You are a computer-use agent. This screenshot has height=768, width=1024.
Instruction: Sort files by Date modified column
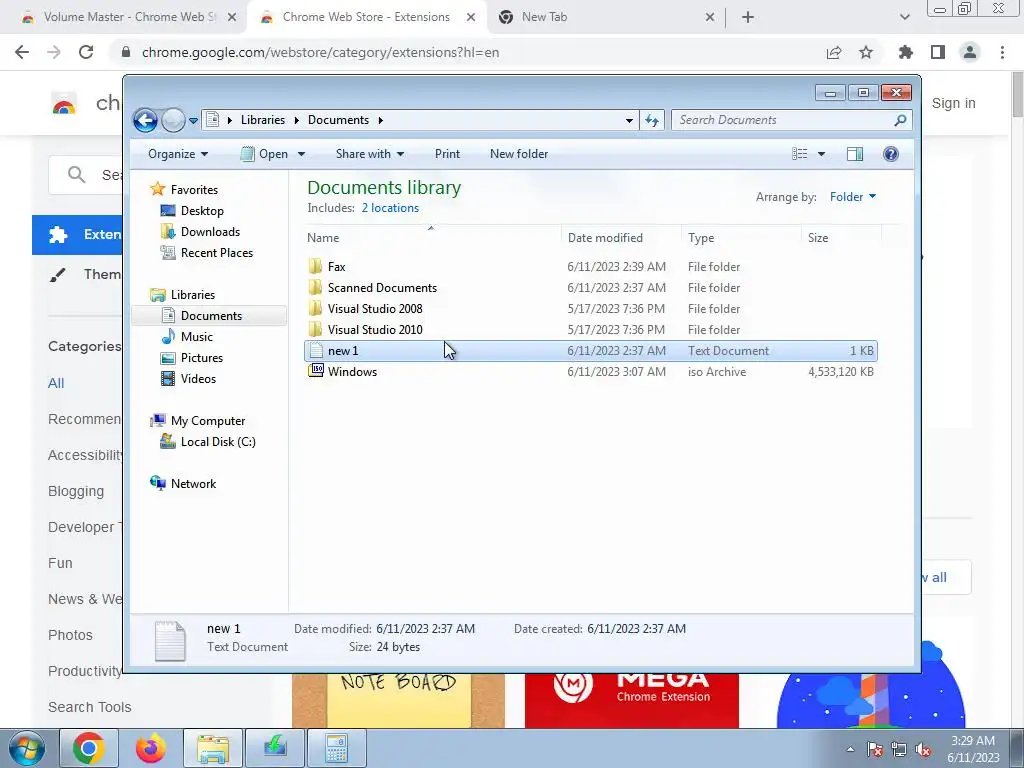(620, 238)
